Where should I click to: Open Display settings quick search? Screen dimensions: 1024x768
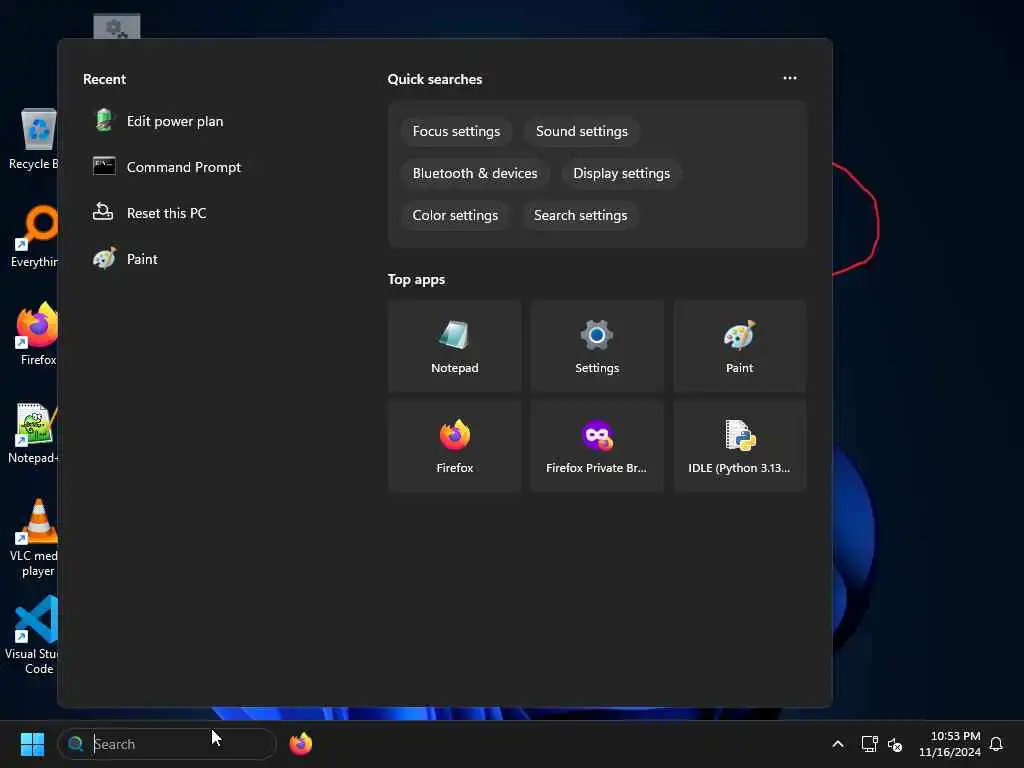pos(621,173)
